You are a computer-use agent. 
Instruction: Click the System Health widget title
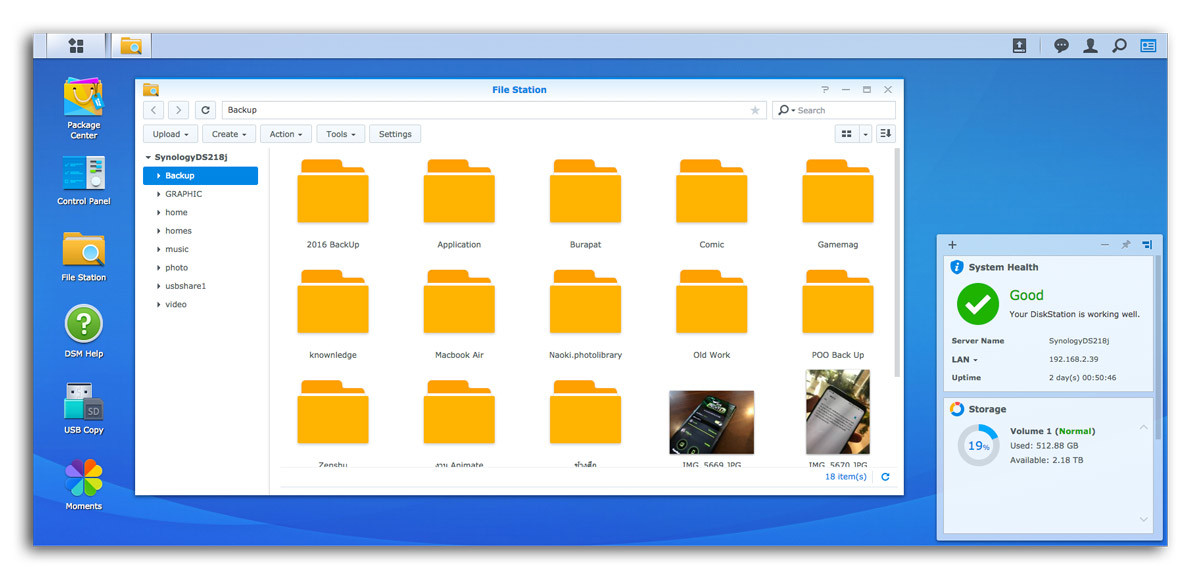point(1003,267)
